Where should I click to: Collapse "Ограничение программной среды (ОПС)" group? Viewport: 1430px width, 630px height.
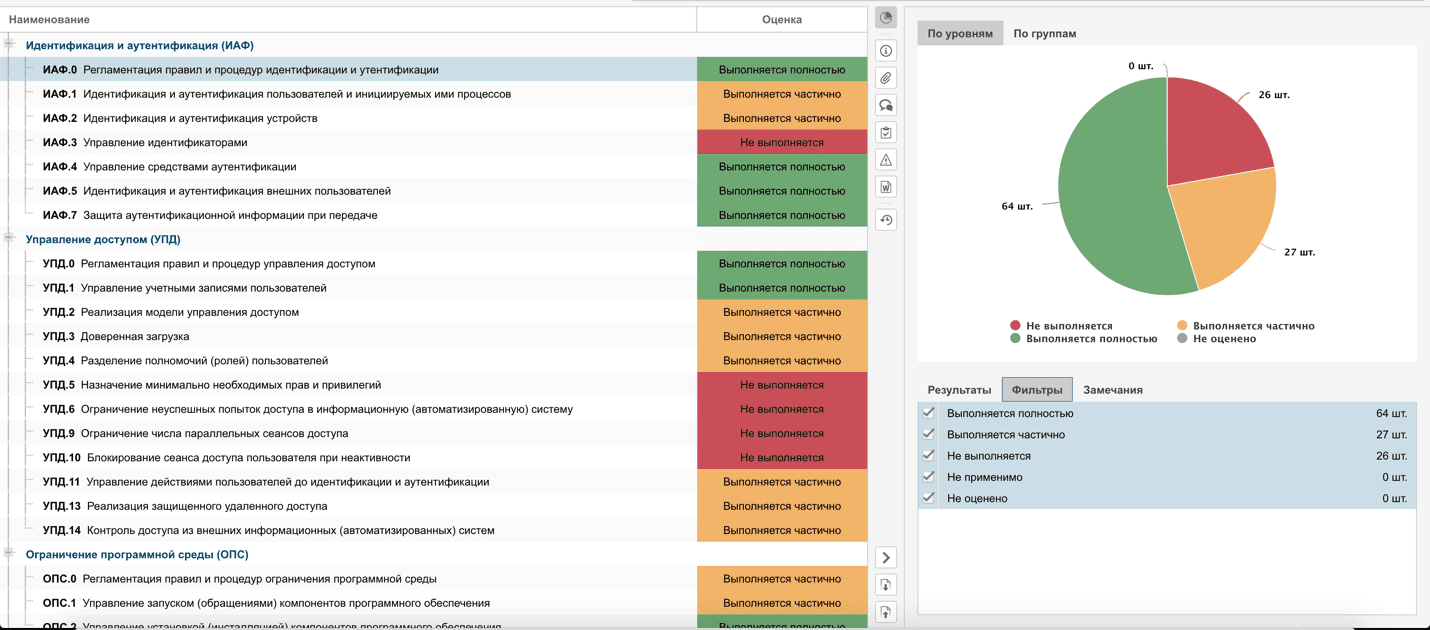coord(9,554)
